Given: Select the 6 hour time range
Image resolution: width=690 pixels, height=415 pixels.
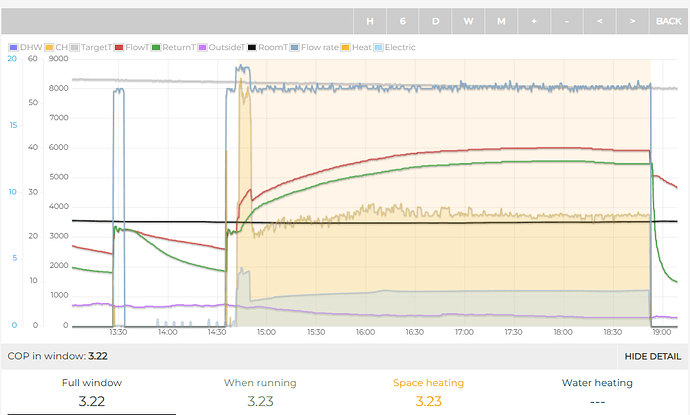Looking at the screenshot, I should [403, 21].
